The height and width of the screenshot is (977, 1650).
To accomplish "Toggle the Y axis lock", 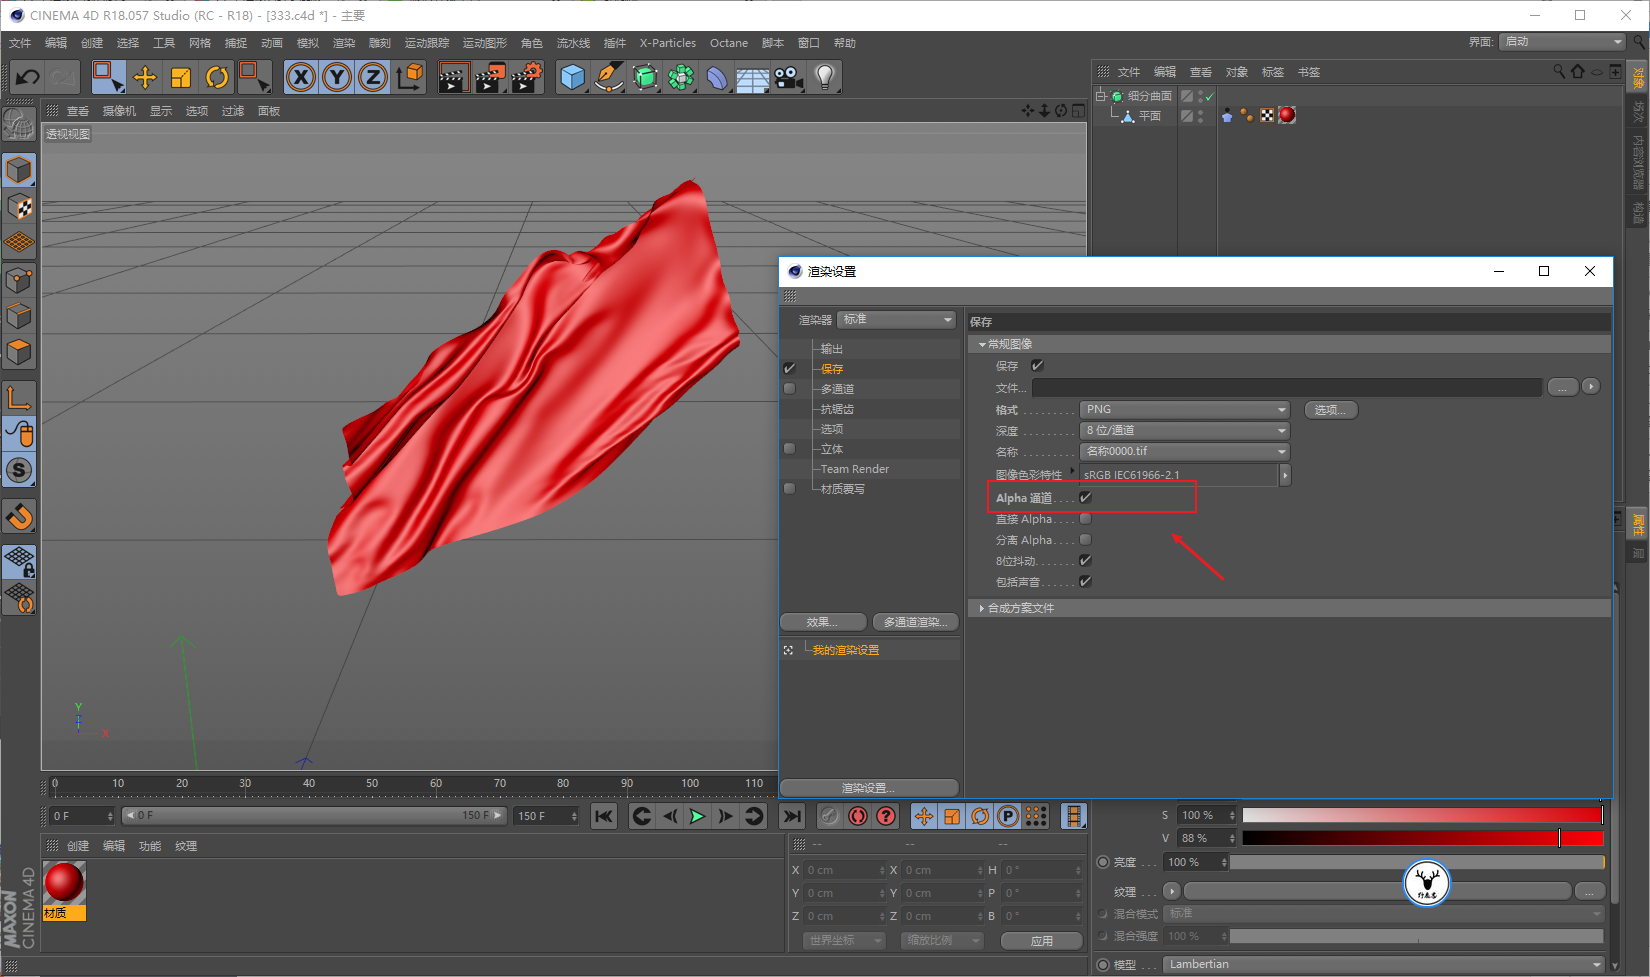I will 337,77.
